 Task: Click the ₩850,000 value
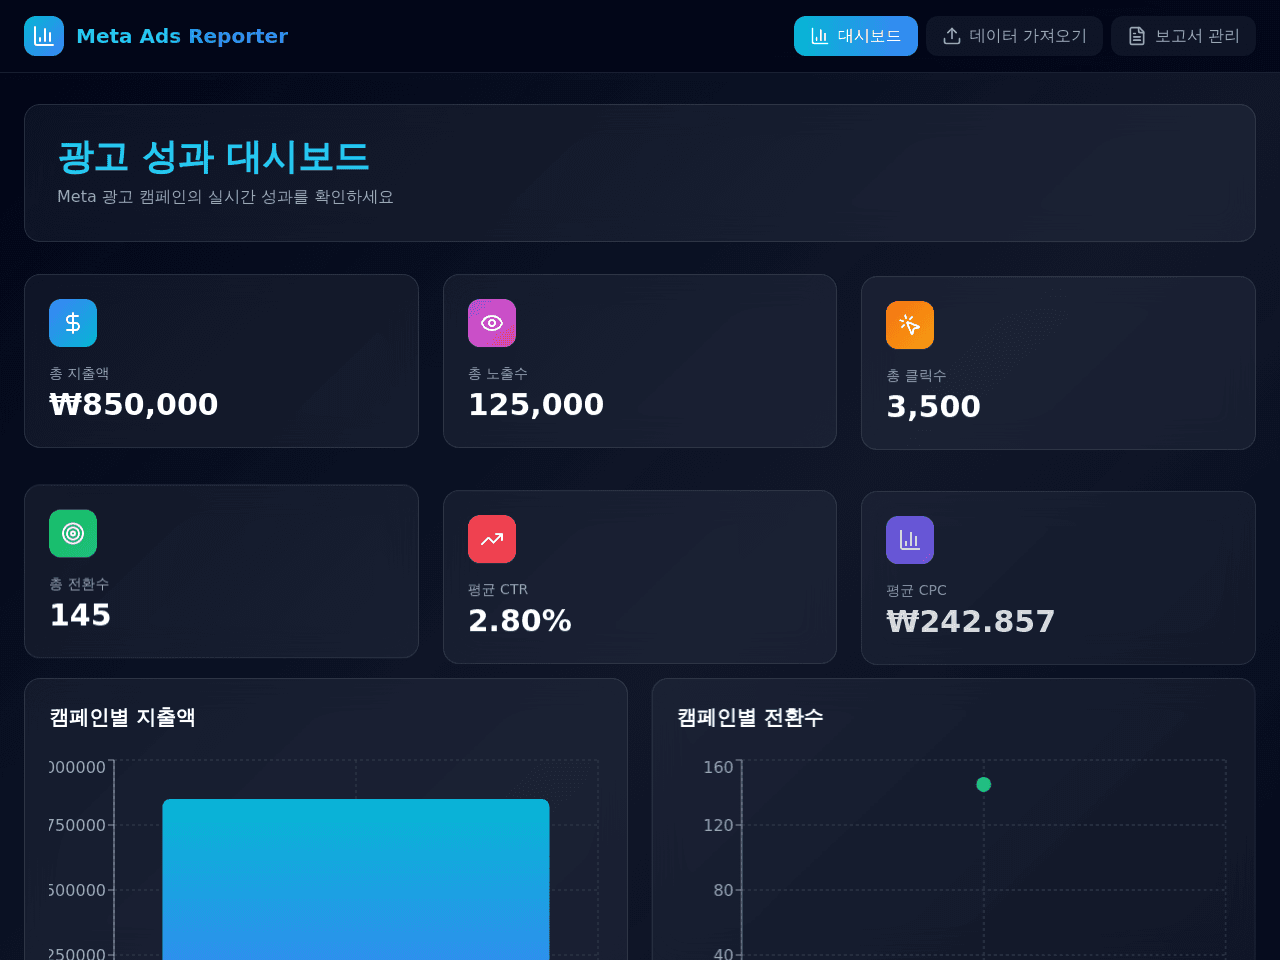pos(134,404)
